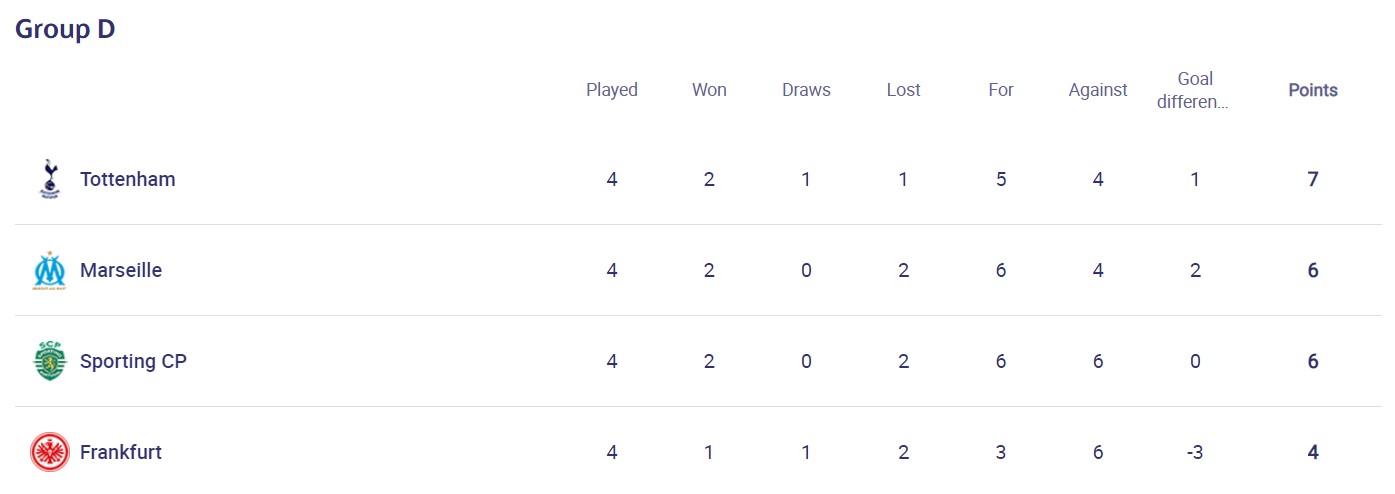
Task: Click the Frankfurt eagle crest
Action: click(x=48, y=452)
